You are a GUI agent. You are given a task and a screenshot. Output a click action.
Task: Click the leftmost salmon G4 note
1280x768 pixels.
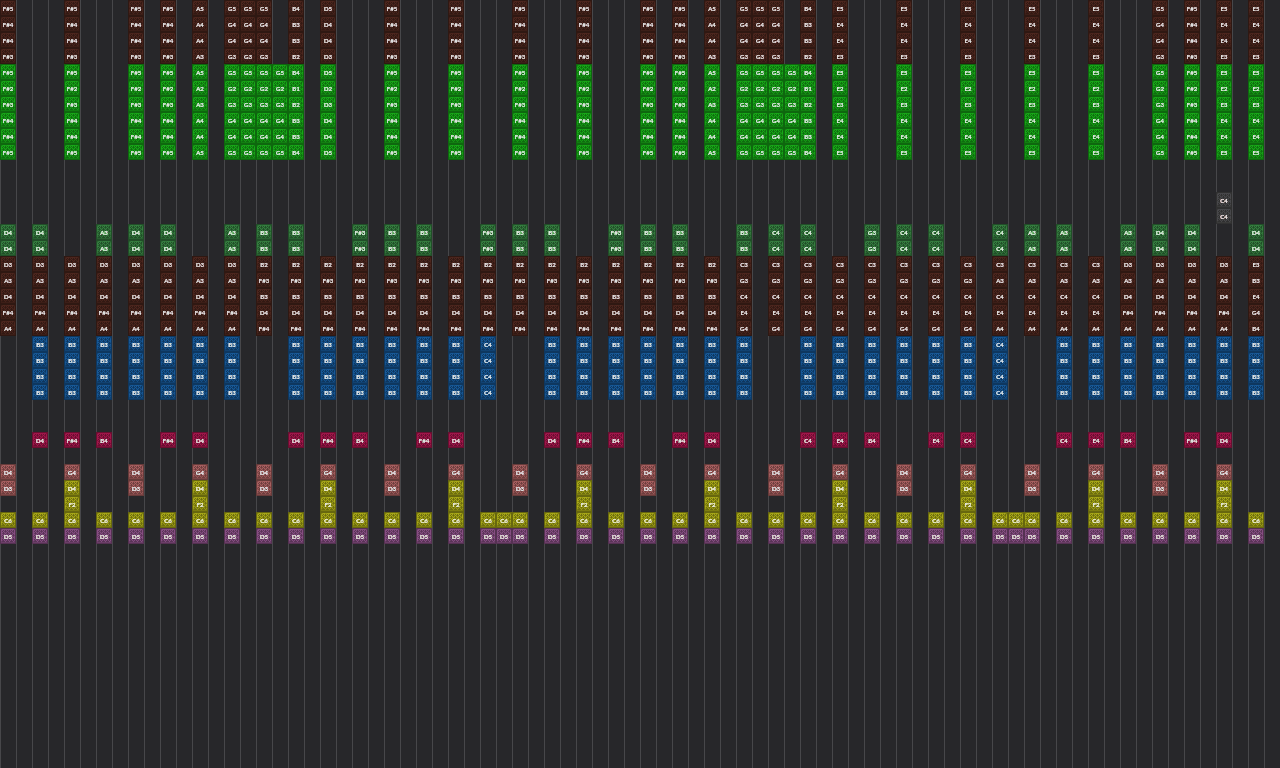click(72, 472)
